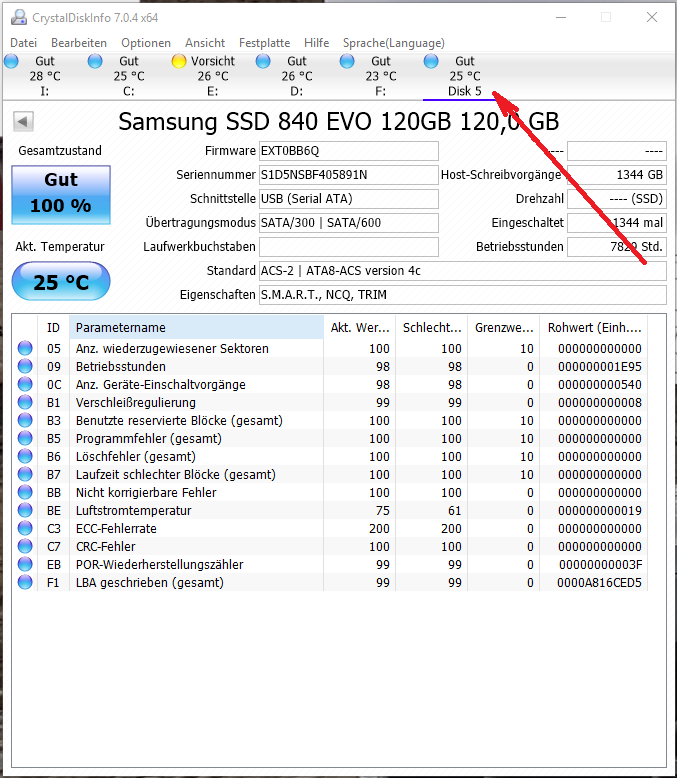Click the Übertragungsmodus SATA field

pos(349,223)
